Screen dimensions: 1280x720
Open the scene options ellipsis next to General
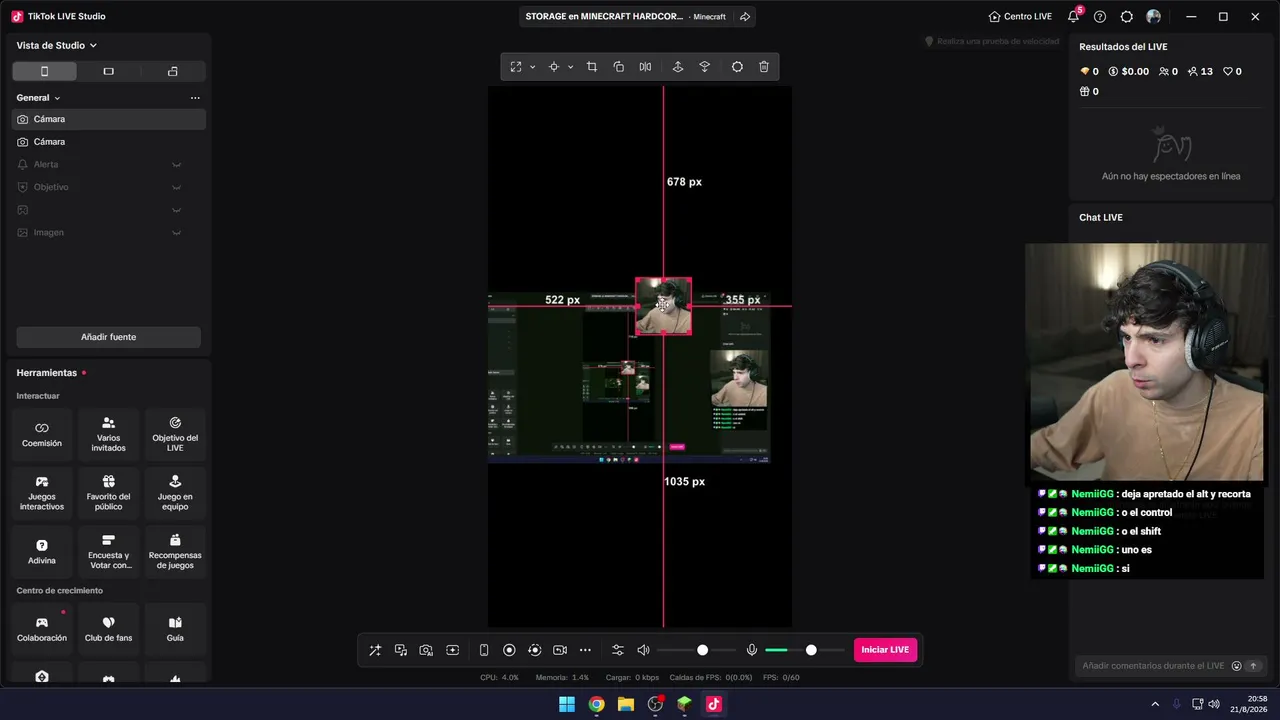(195, 98)
